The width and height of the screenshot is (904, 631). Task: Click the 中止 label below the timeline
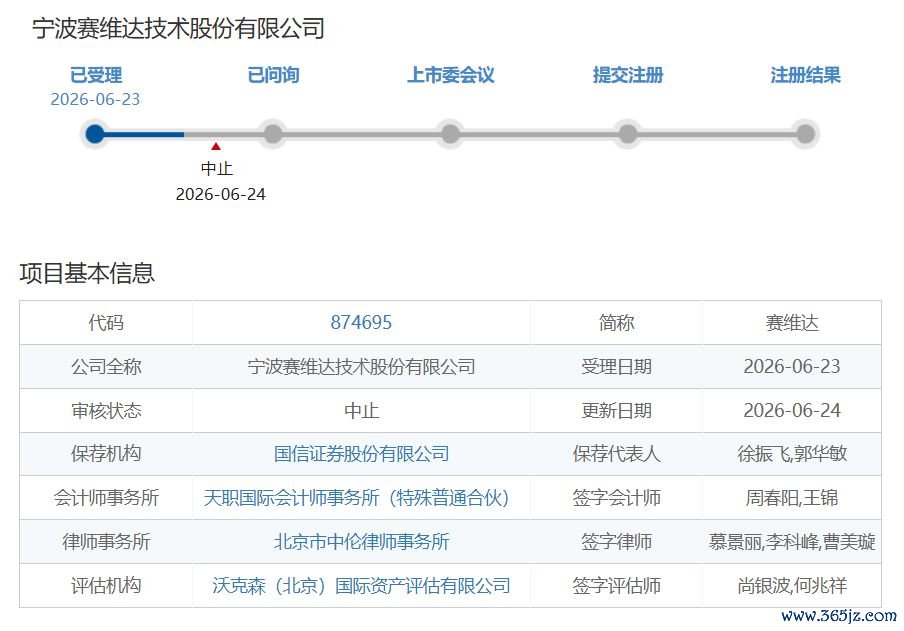pyautogui.click(x=217, y=168)
